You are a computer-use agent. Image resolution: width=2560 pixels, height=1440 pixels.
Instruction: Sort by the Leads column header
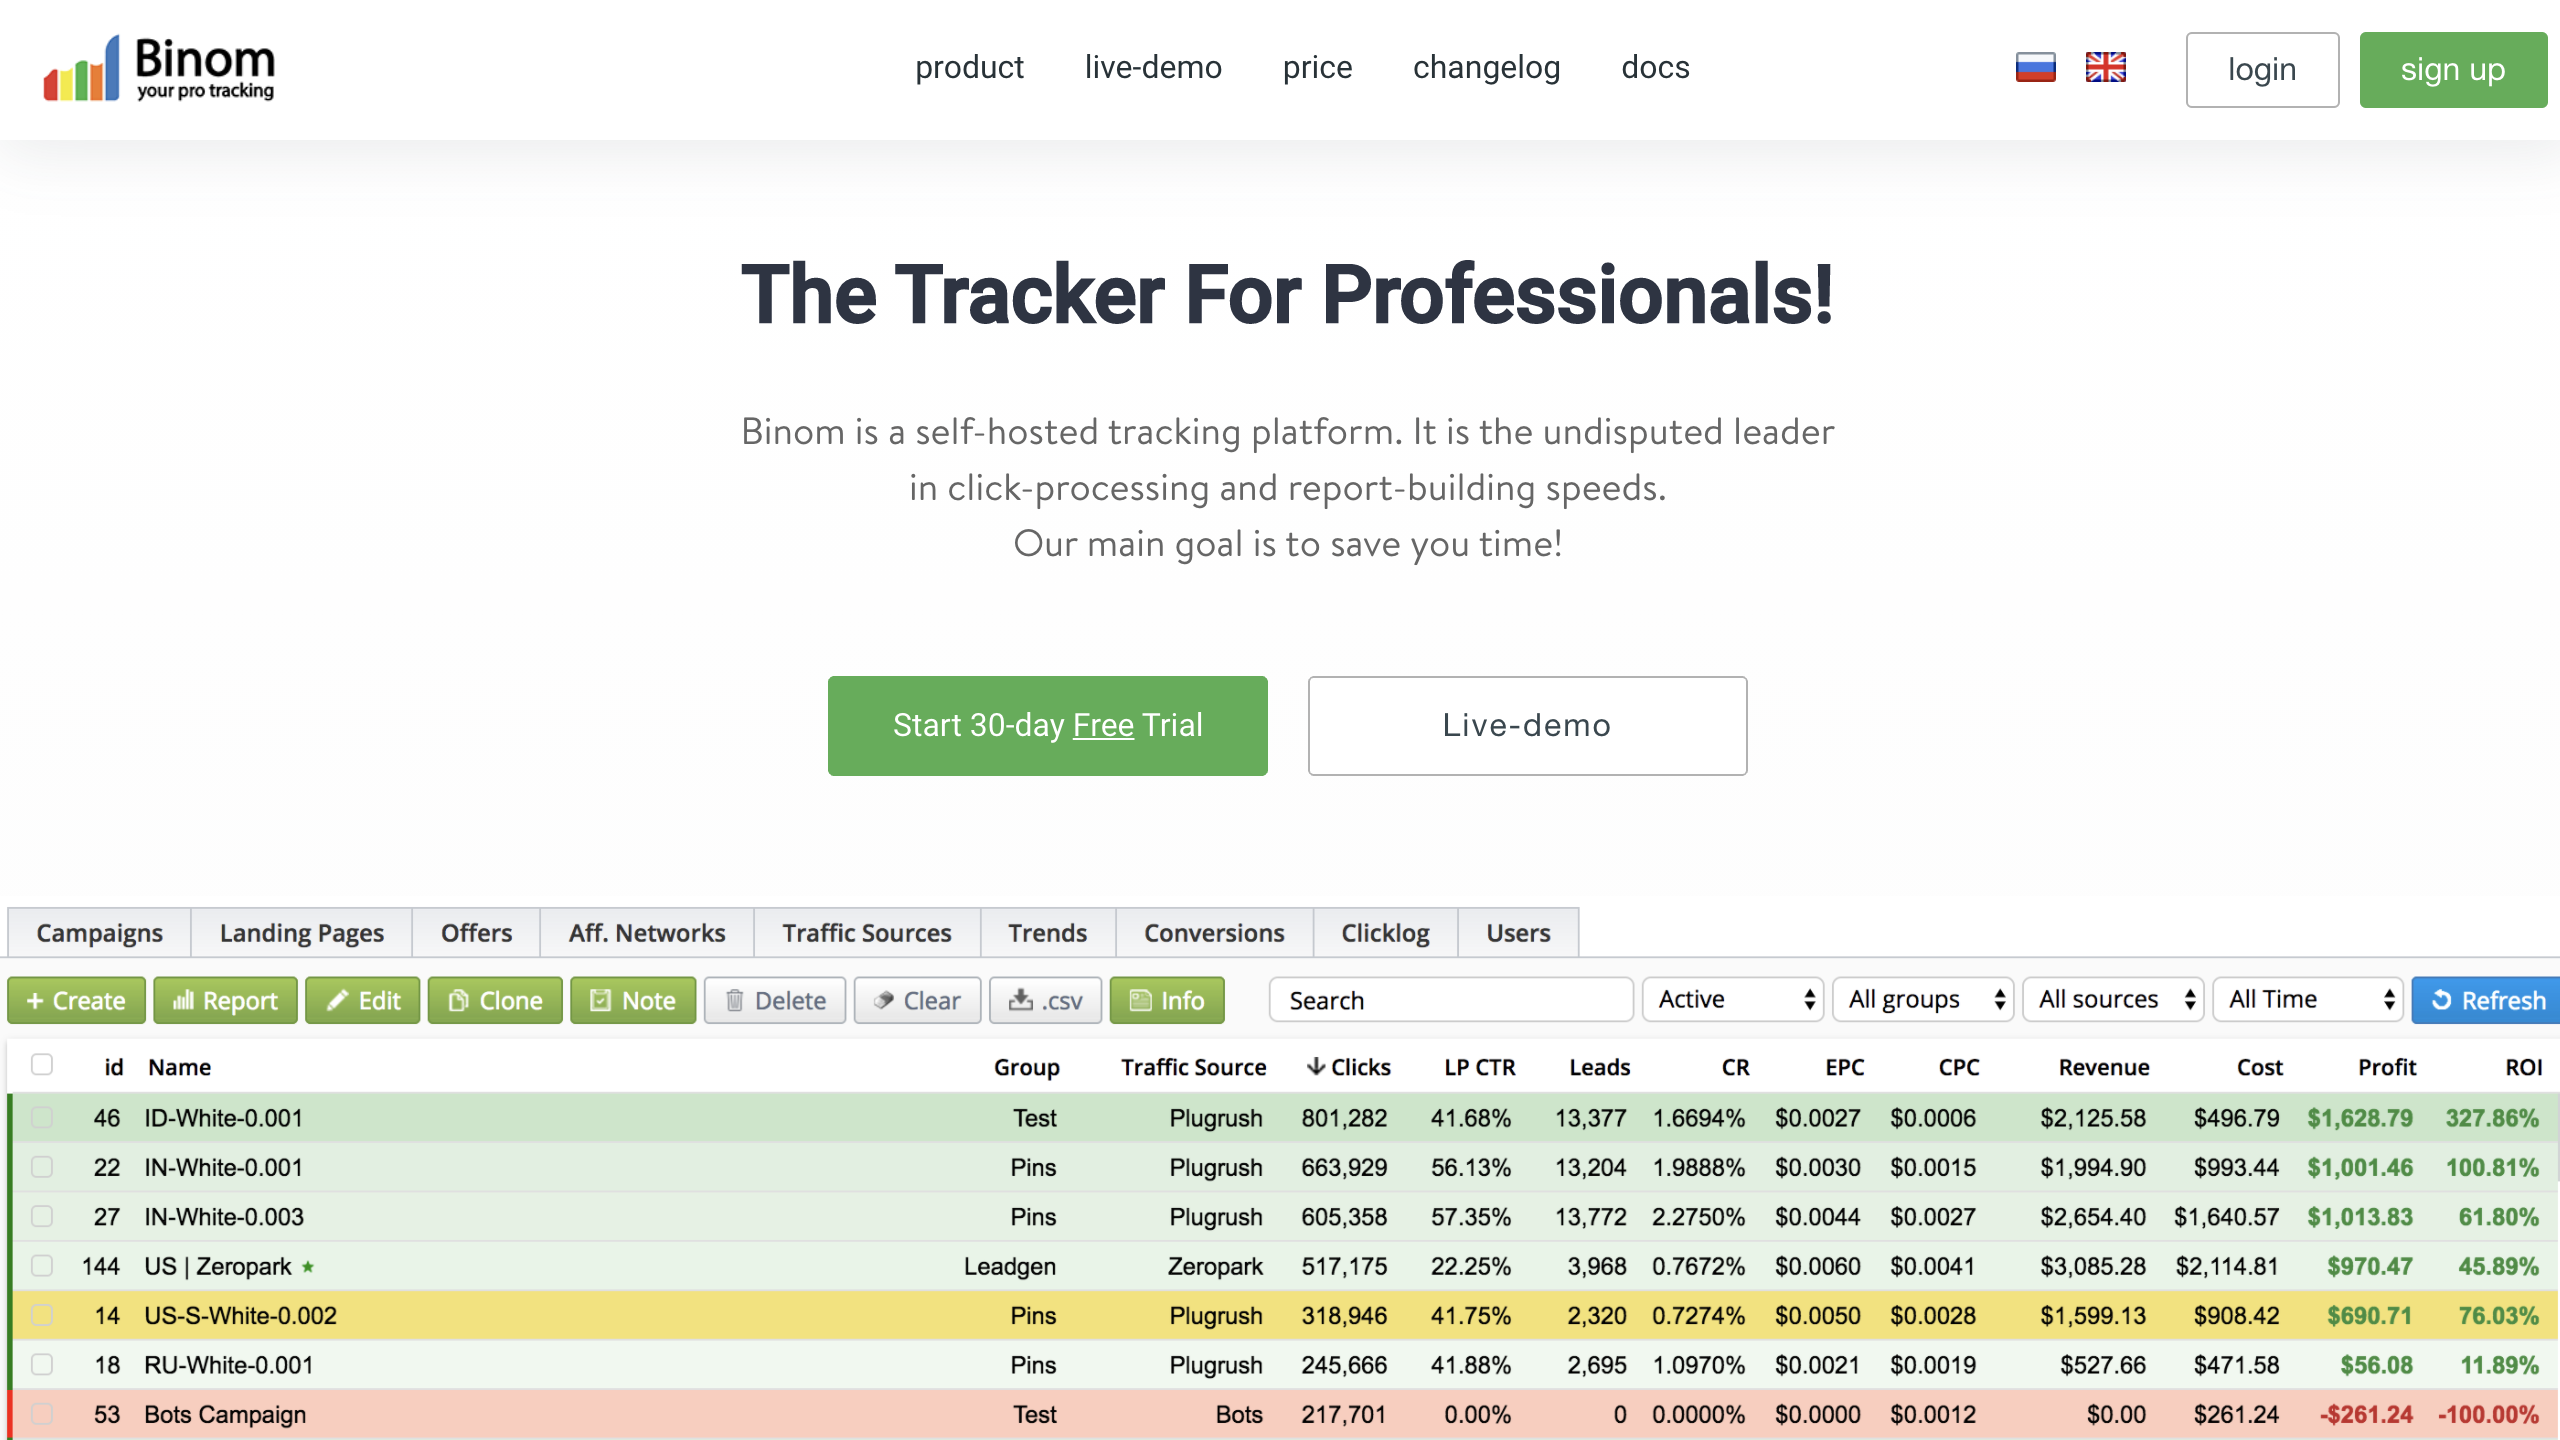click(x=1599, y=1067)
